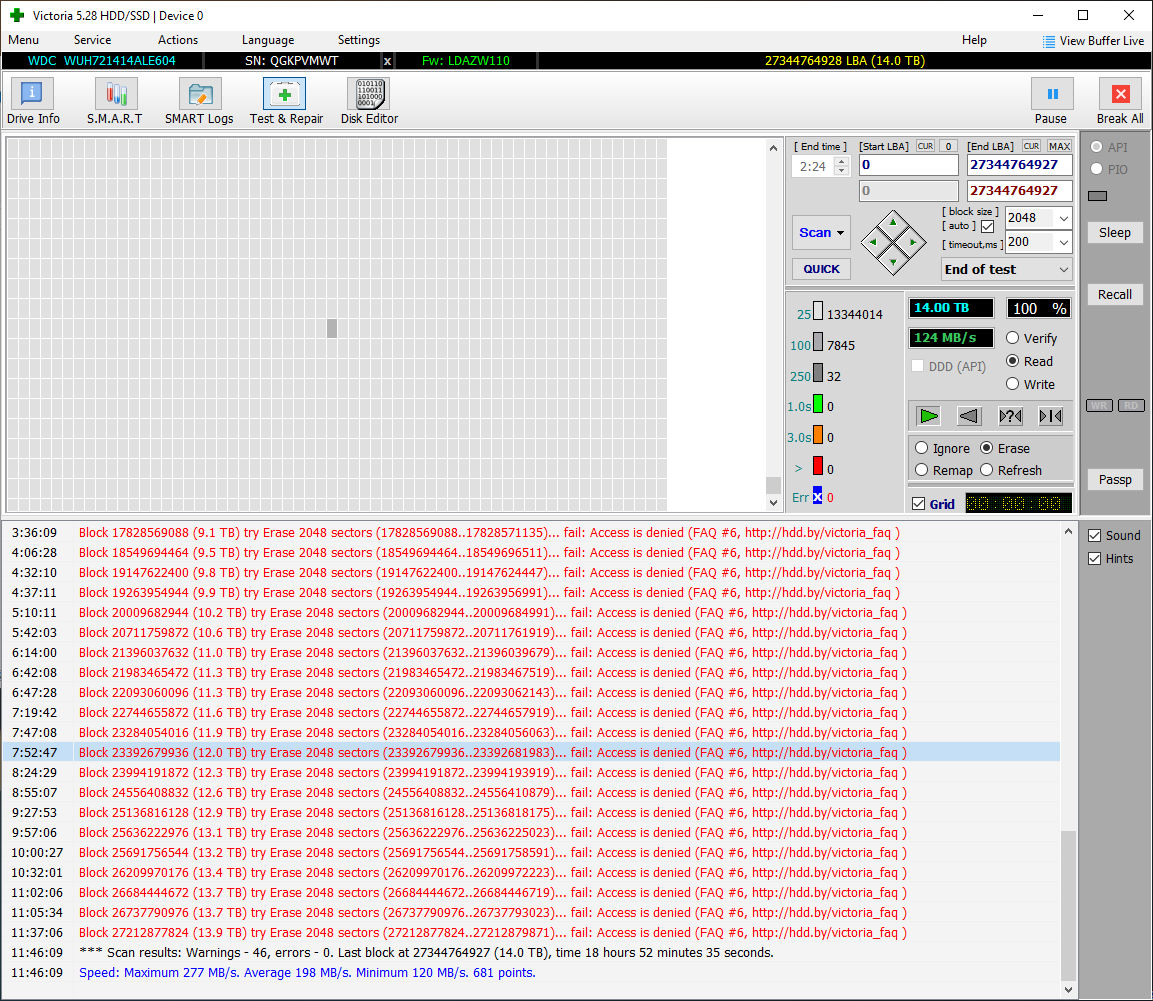
Task: Select the 7:52:47 log entry row
Action: point(530,752)
